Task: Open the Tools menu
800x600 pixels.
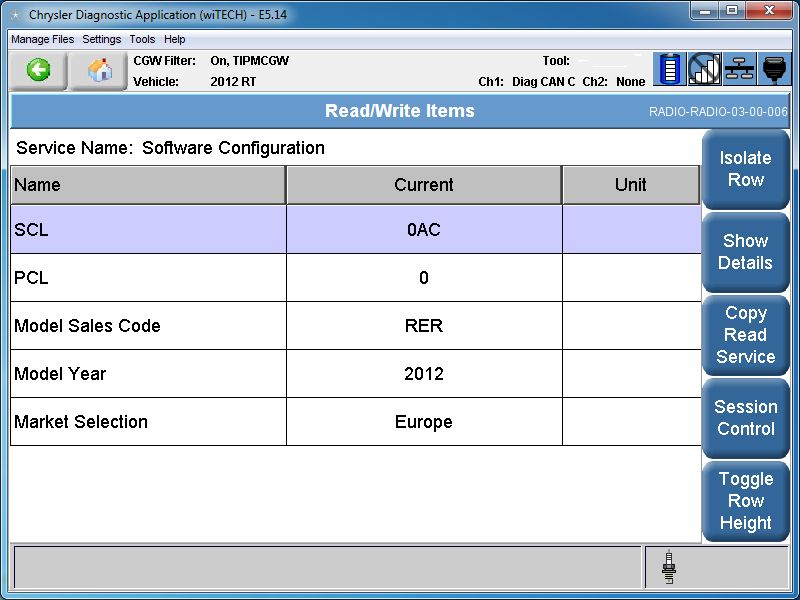Action: (x=142, y=39)
